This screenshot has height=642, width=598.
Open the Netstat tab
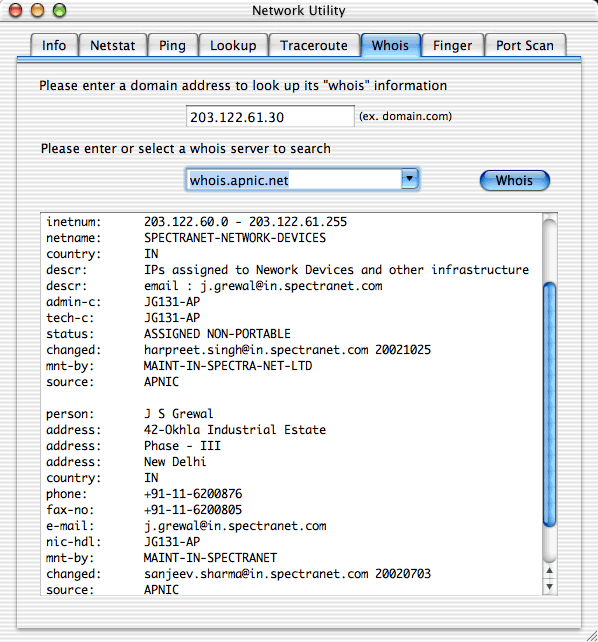113,45
